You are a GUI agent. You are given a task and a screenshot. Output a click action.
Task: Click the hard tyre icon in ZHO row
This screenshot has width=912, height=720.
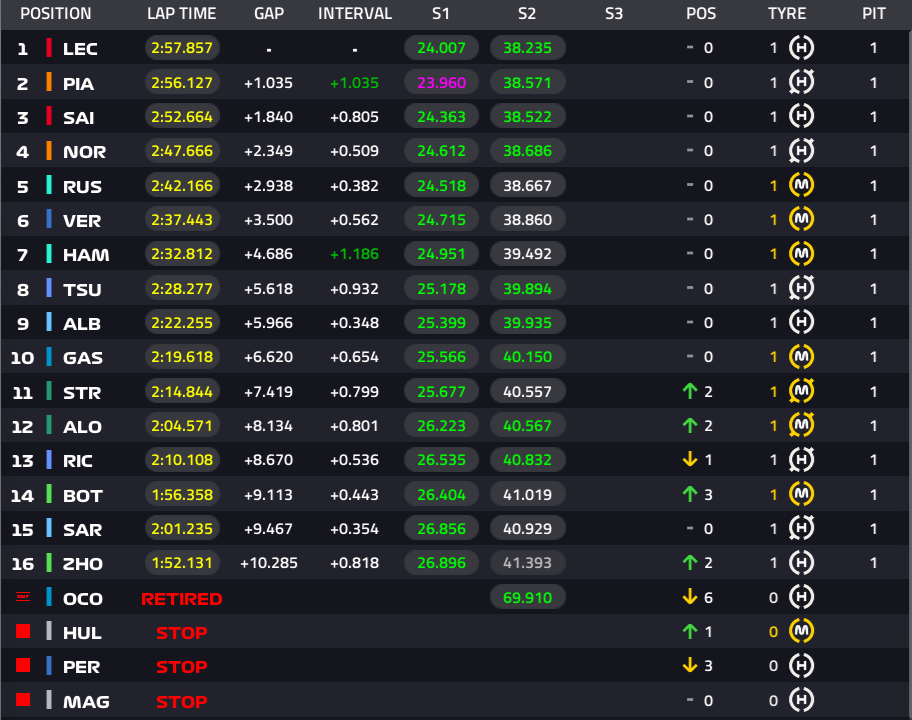pyautogui.click(x=801, y=562)
